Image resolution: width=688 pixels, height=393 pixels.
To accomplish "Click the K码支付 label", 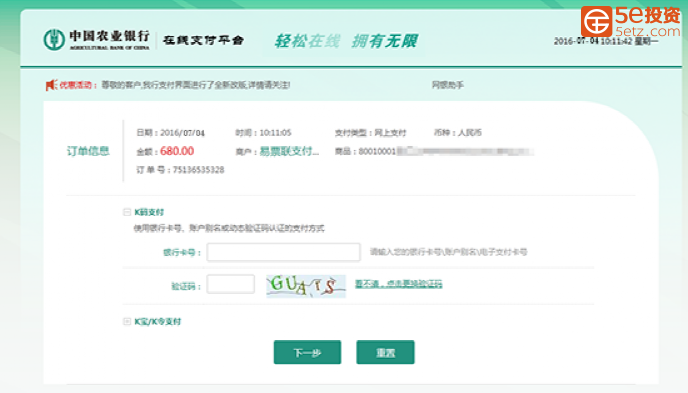I will pyautogui.click(x=149, y=212).
